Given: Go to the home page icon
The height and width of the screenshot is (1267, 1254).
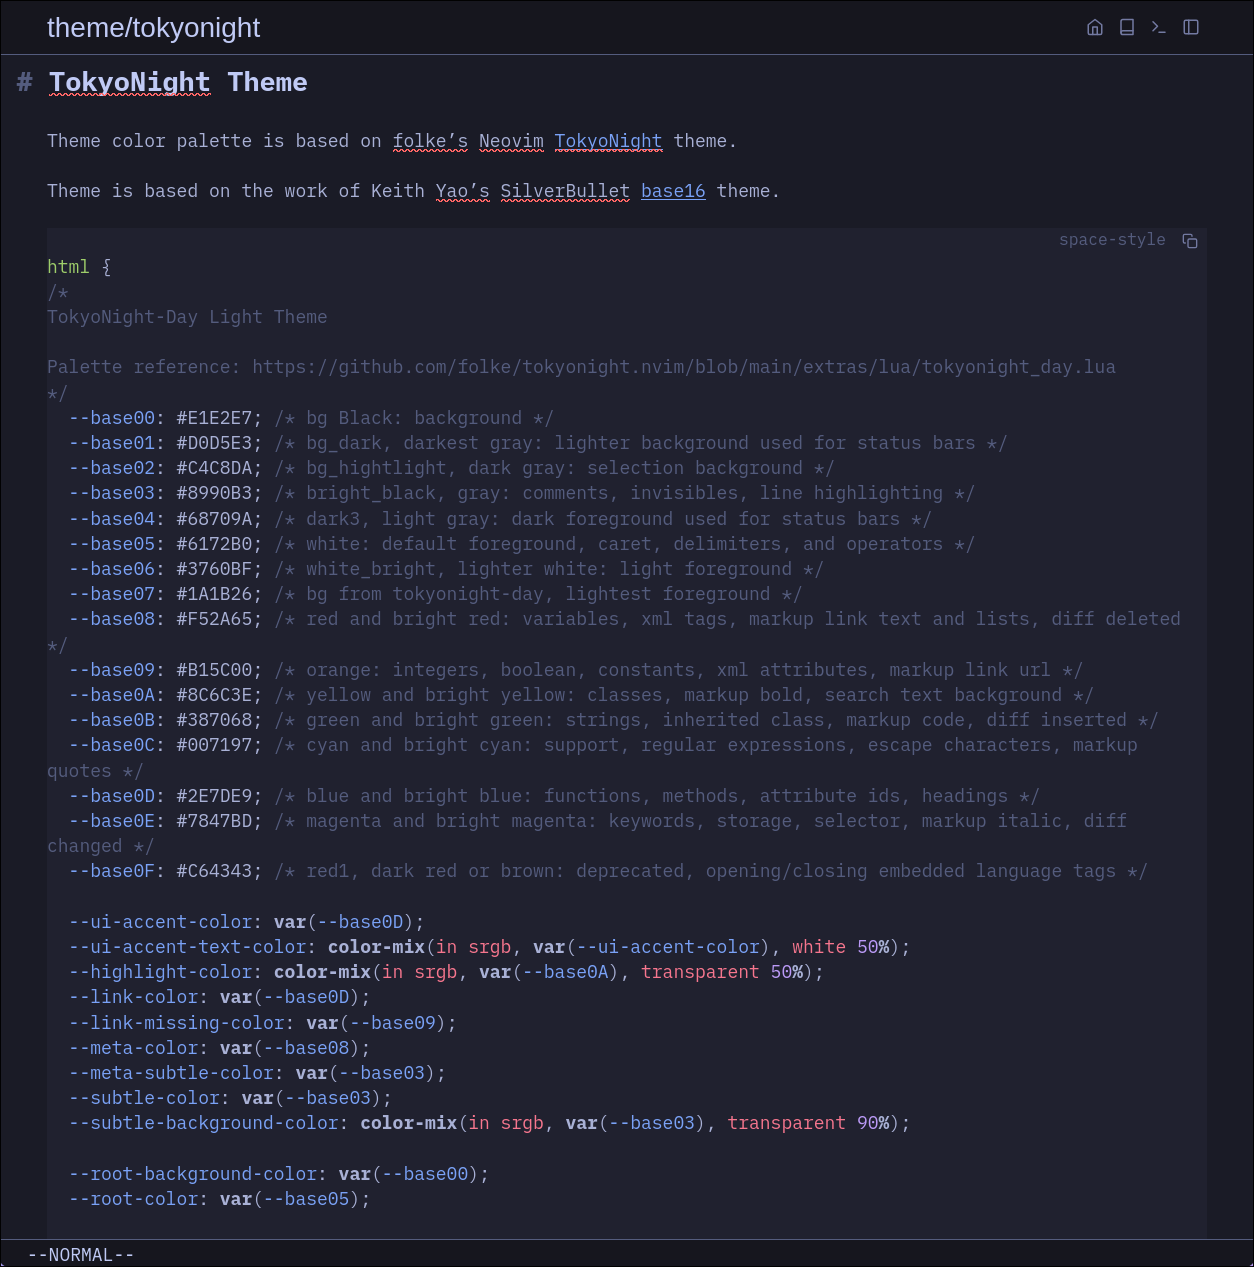Looking at the screenshot, I should (x=1095, y=27).
